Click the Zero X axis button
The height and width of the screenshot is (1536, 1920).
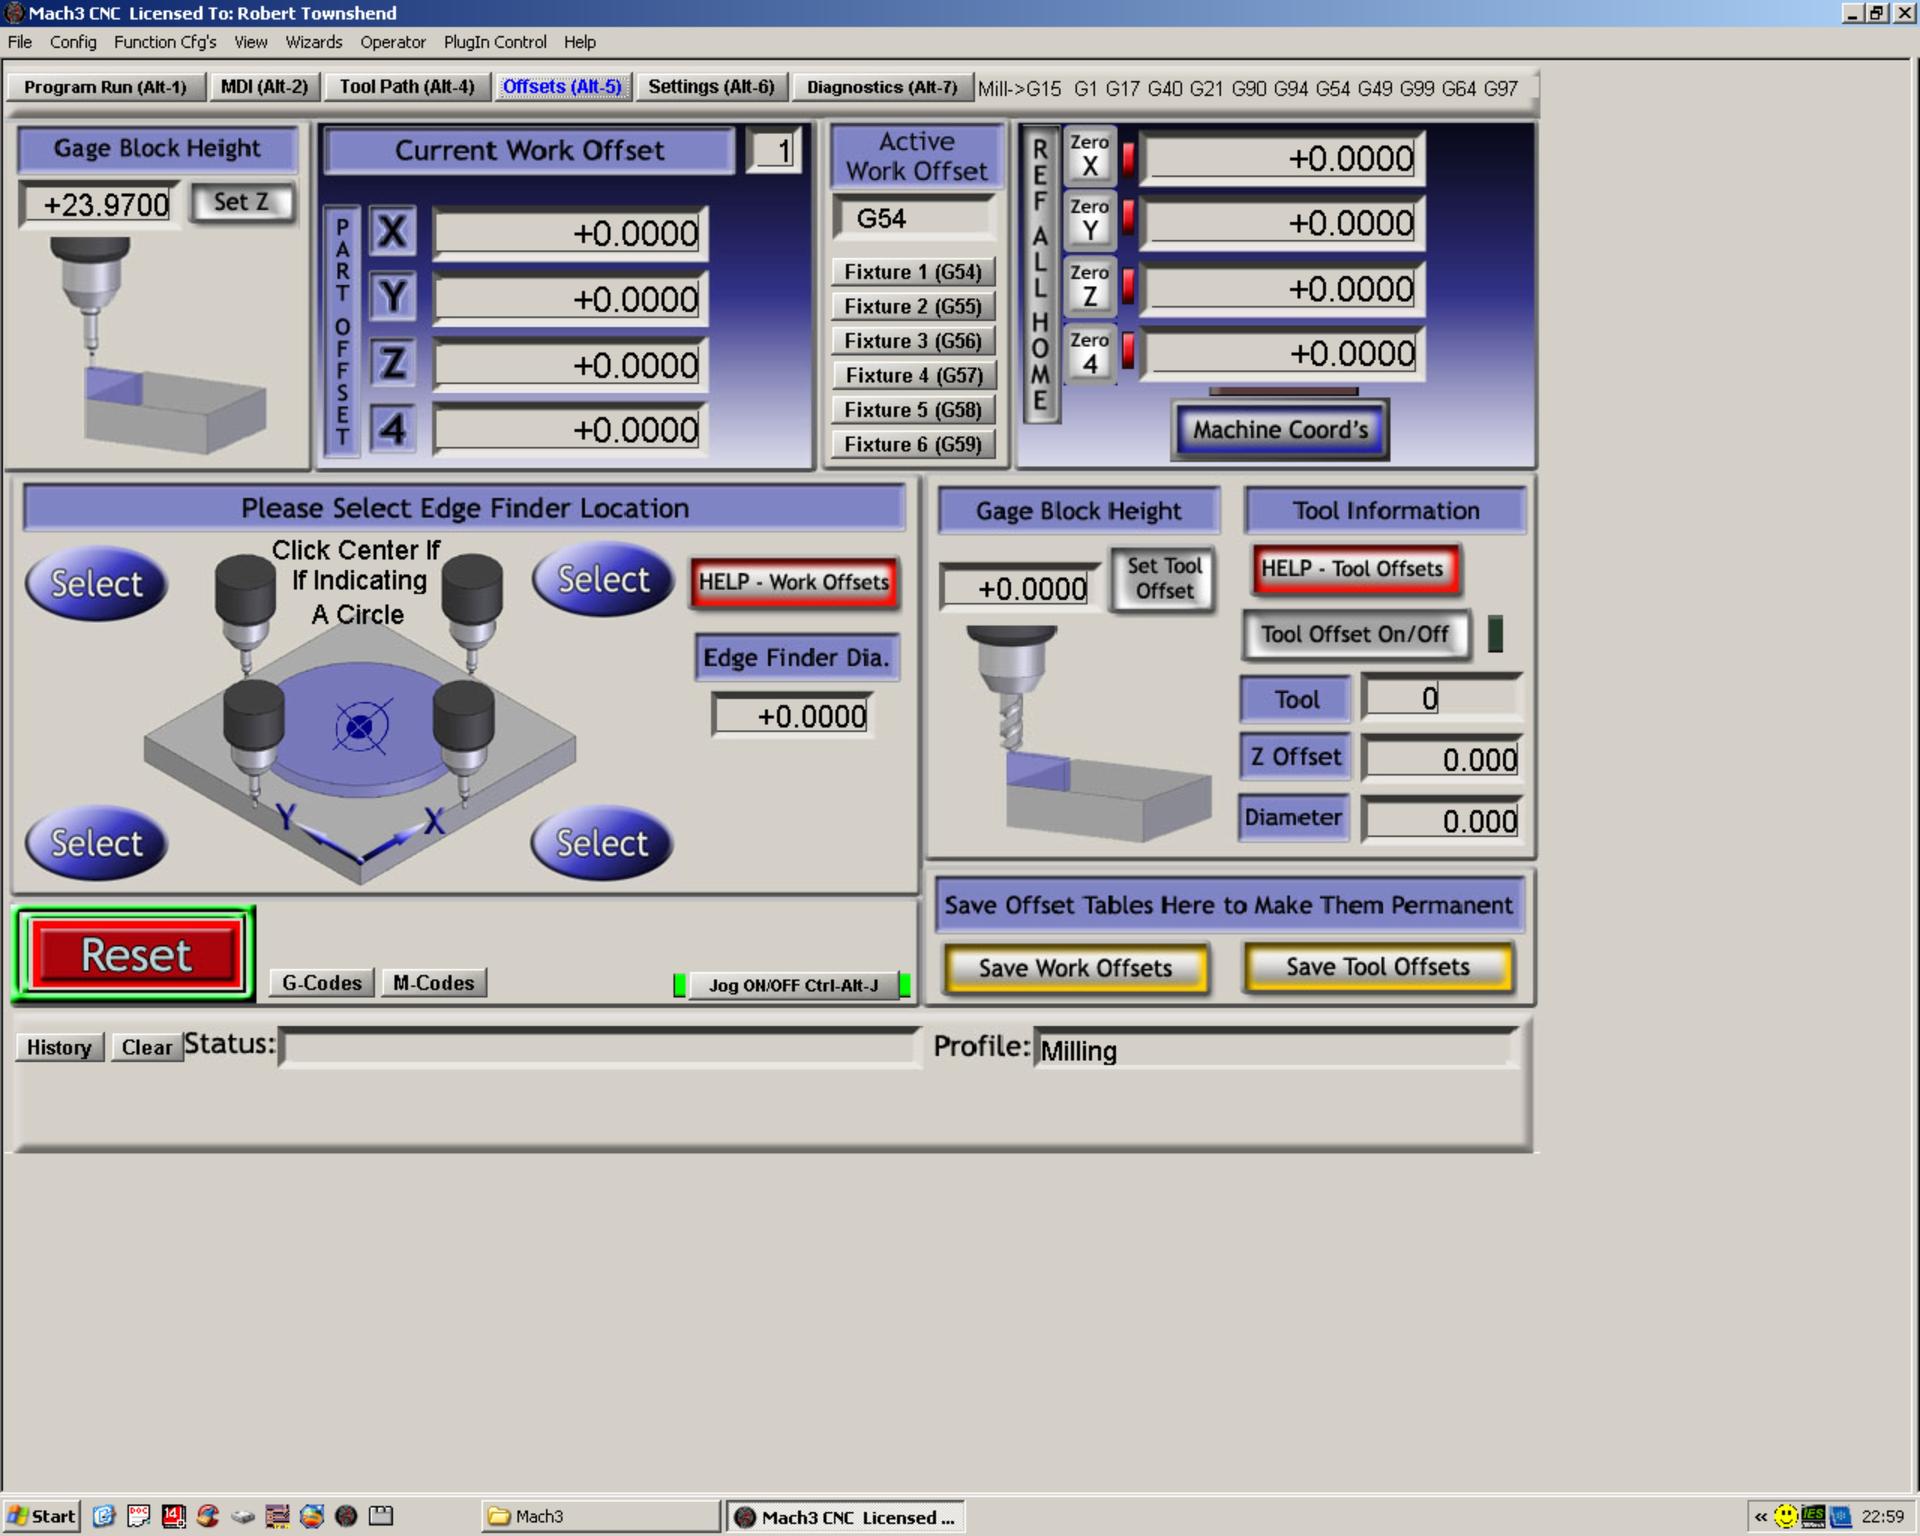(1089, 156)
